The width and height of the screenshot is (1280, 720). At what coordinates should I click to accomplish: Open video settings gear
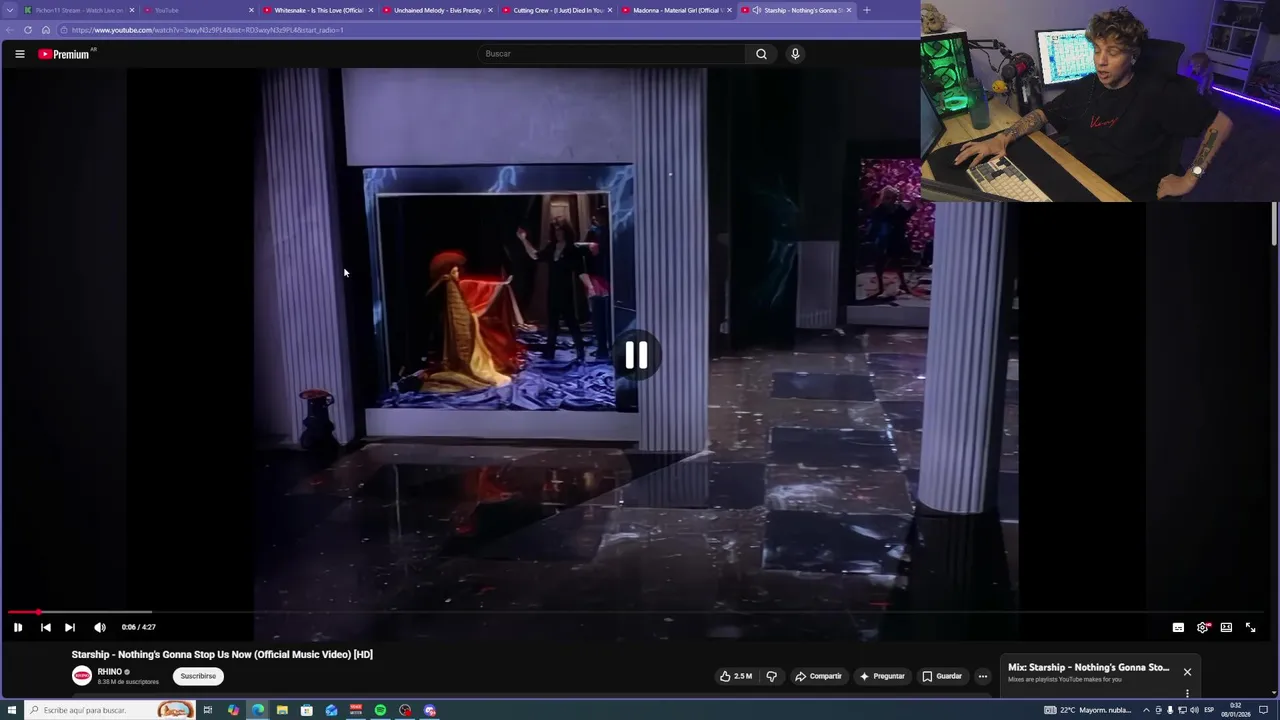[x=1203, y=627]
